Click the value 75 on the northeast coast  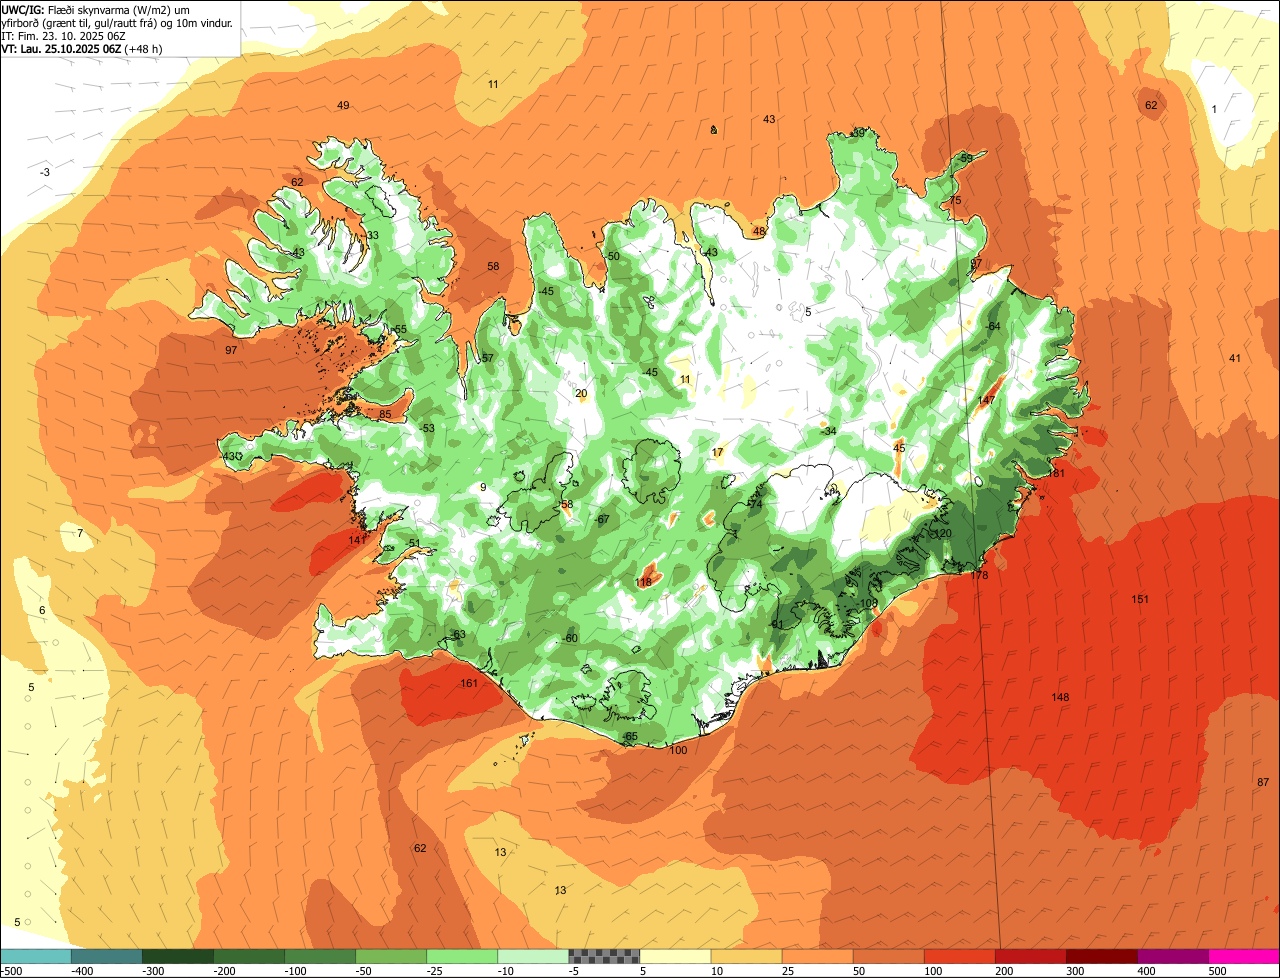pos(955,201)
